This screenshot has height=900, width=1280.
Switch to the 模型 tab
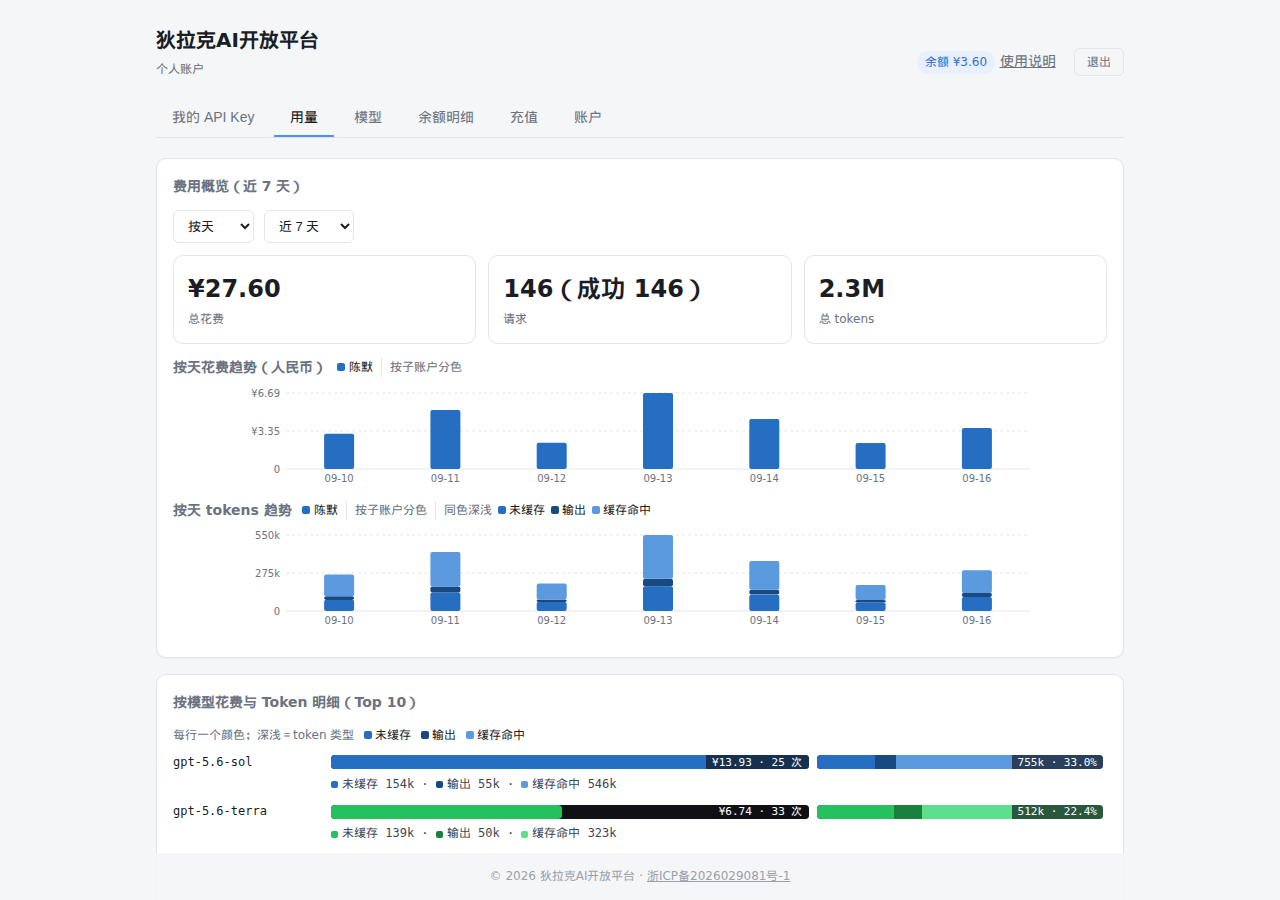(368, 117)
